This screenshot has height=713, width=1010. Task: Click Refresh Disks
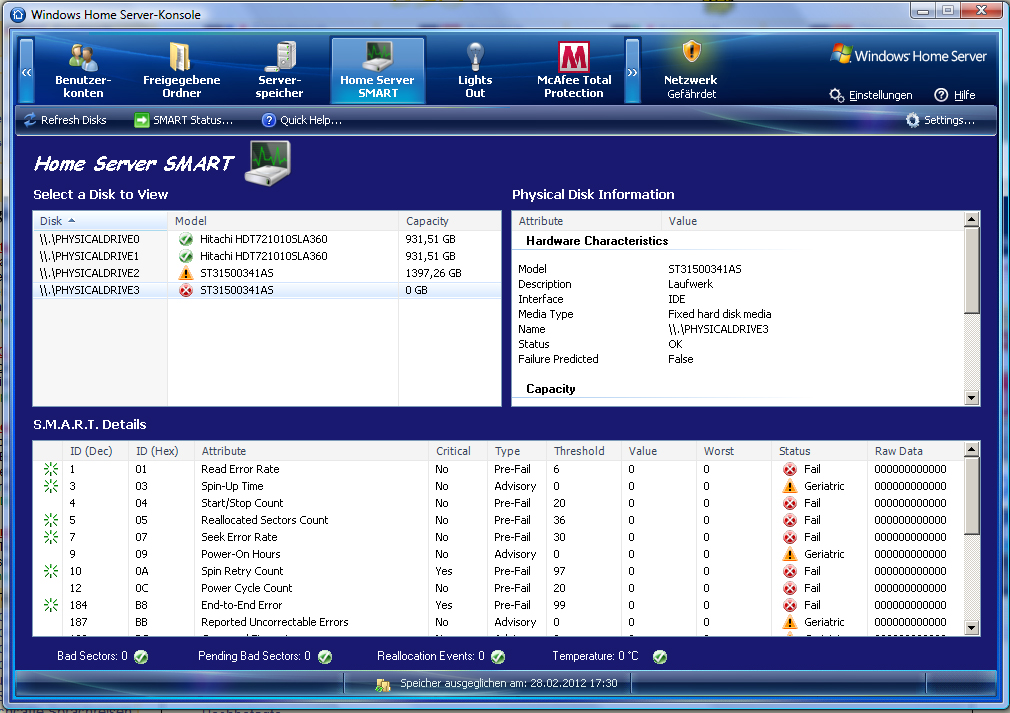(x=65, y=120)
